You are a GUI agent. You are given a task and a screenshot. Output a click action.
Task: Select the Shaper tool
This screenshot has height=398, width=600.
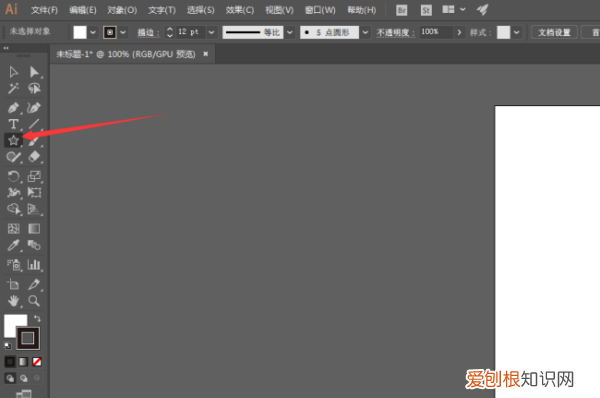pos(13,157)
